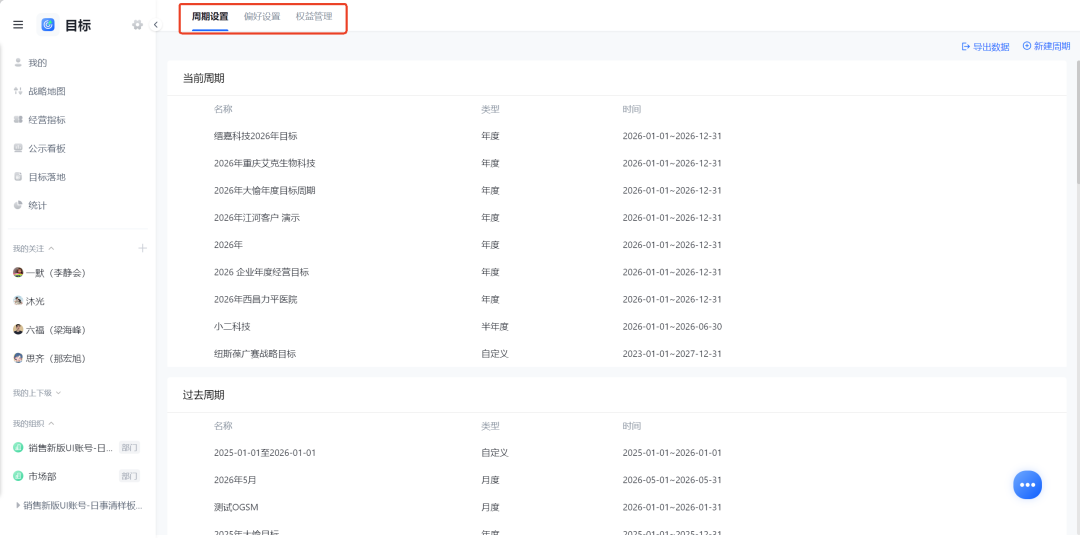Click the 战略地图 icon
Image resolution: width=1080 pixels, height=538 pixels.
point(18,91)
